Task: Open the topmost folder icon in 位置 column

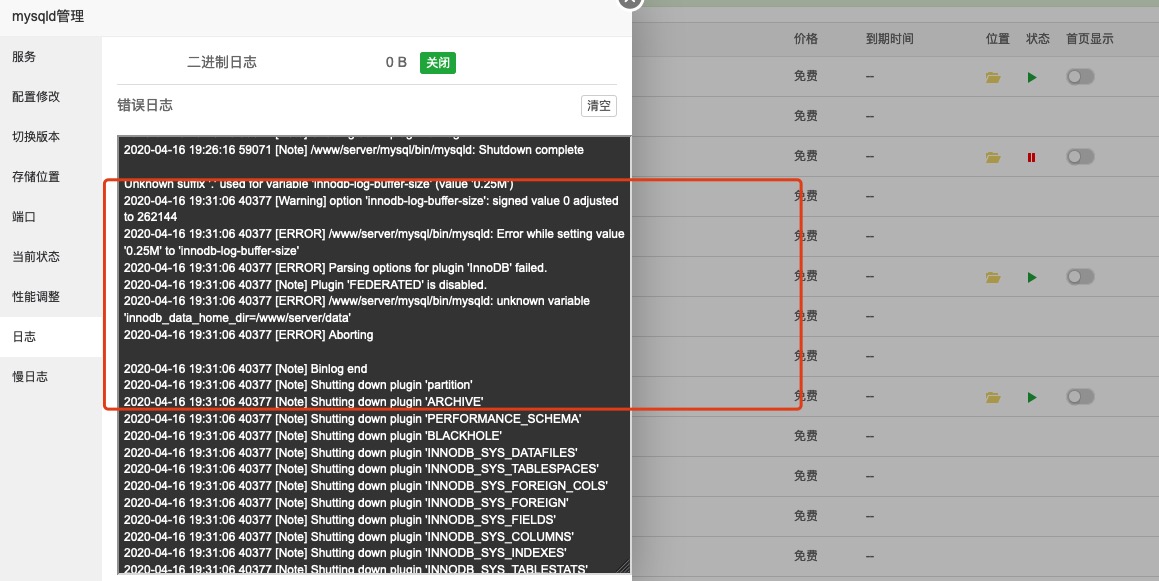Action: [993, 78]
